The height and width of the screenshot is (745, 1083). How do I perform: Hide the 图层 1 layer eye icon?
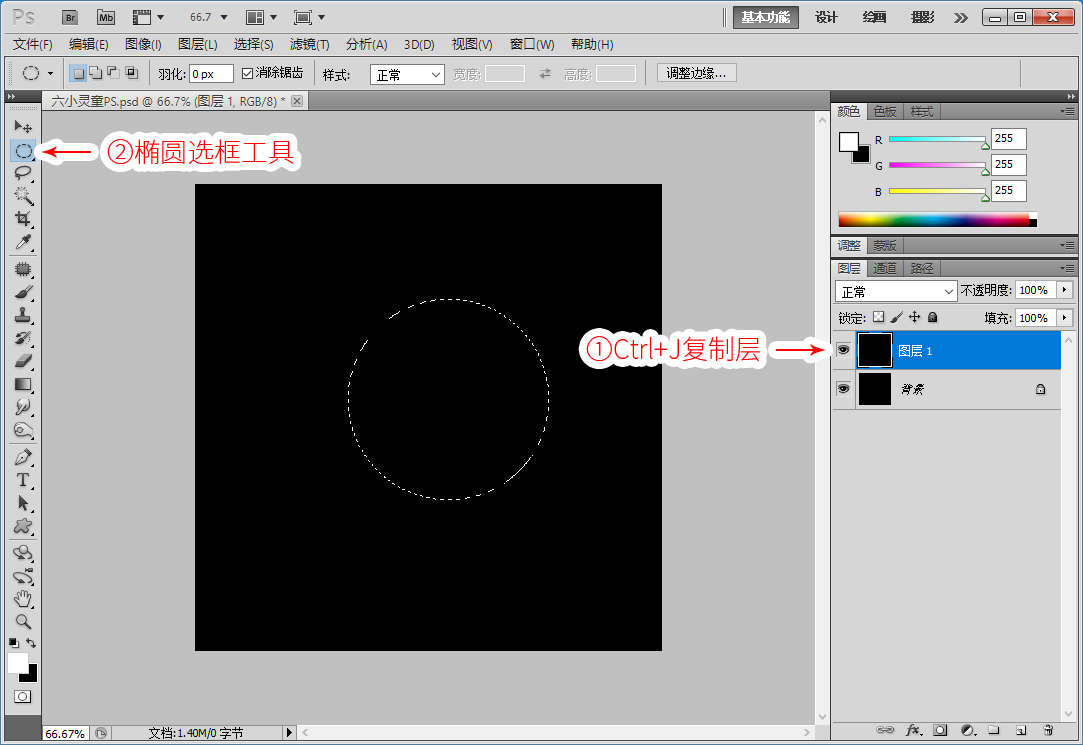pos(843,350)
